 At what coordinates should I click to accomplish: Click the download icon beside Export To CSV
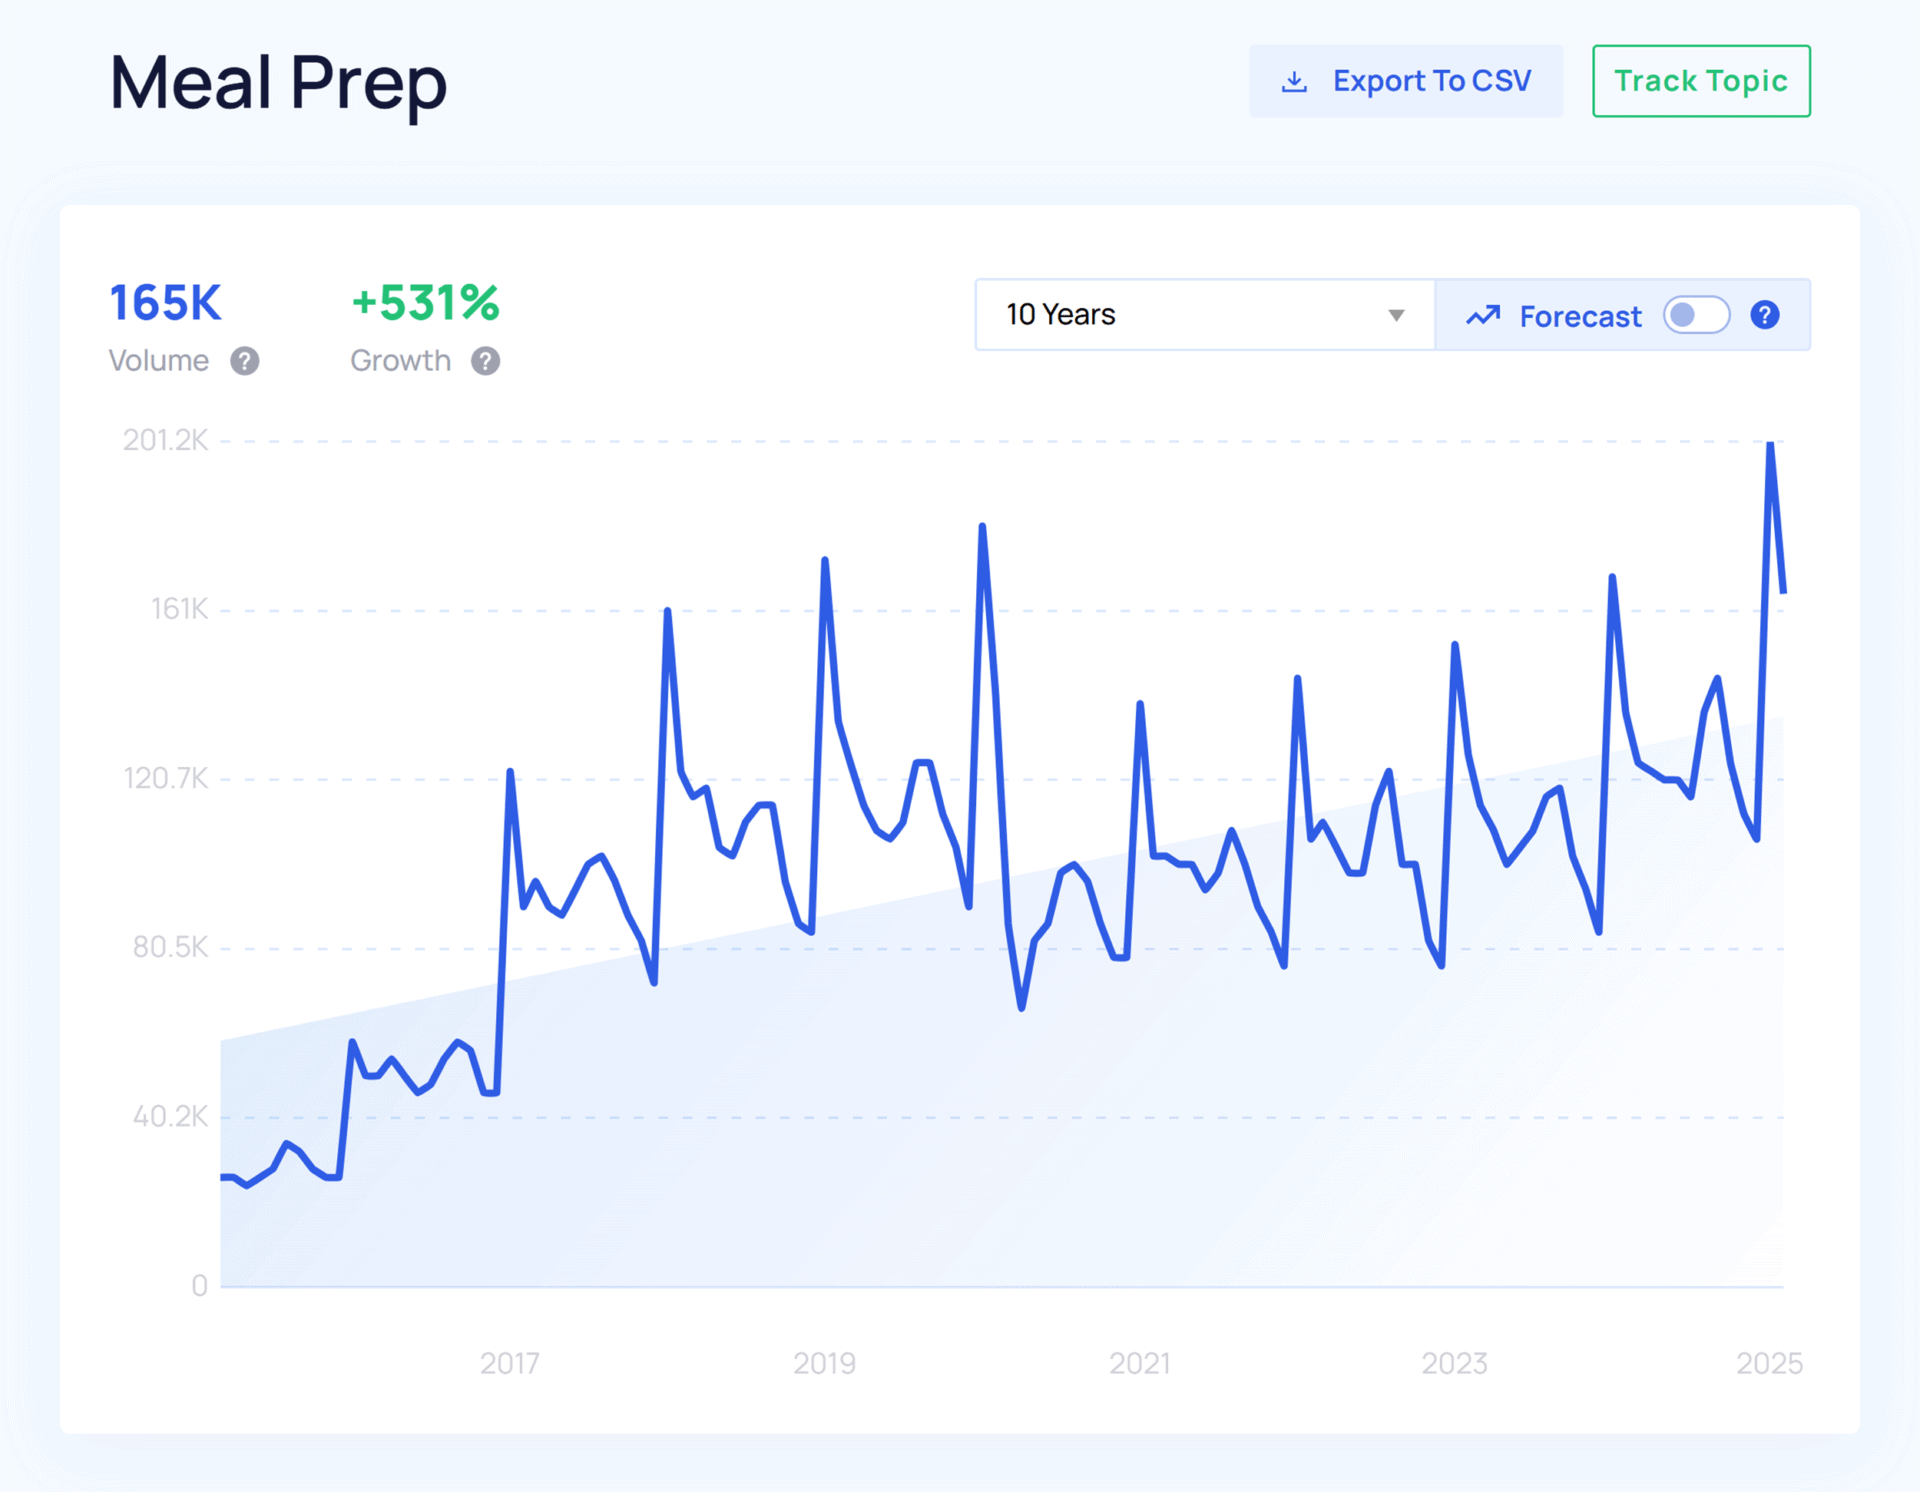(x=1294, y=81)
